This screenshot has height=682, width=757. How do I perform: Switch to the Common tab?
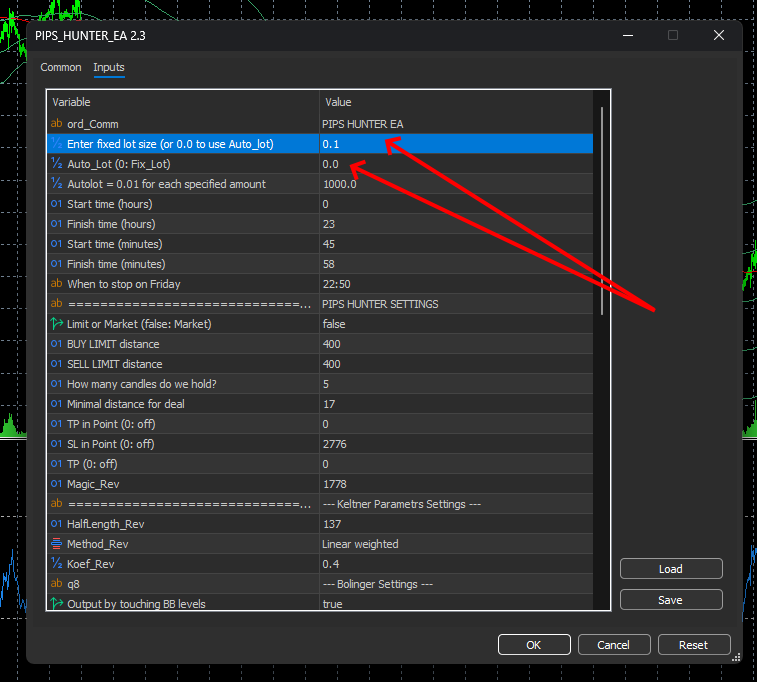click(61, 67)
